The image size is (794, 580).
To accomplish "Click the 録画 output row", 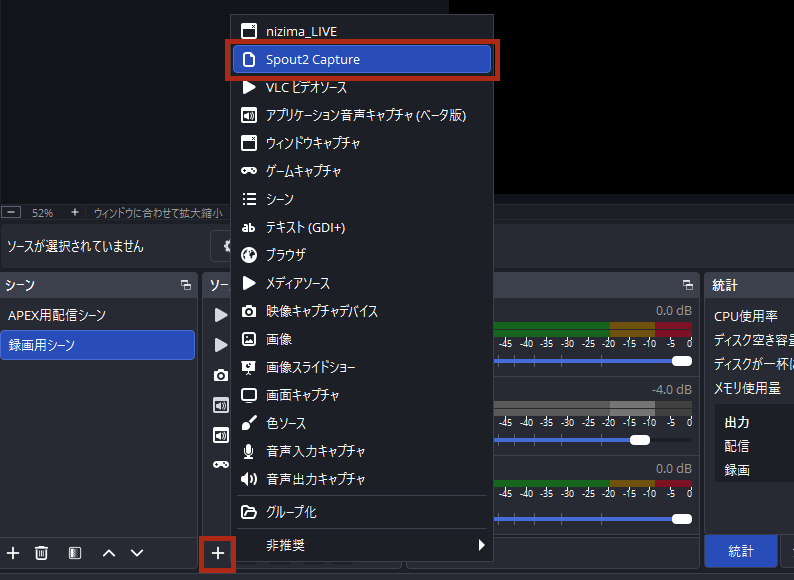I will (737, 470).
